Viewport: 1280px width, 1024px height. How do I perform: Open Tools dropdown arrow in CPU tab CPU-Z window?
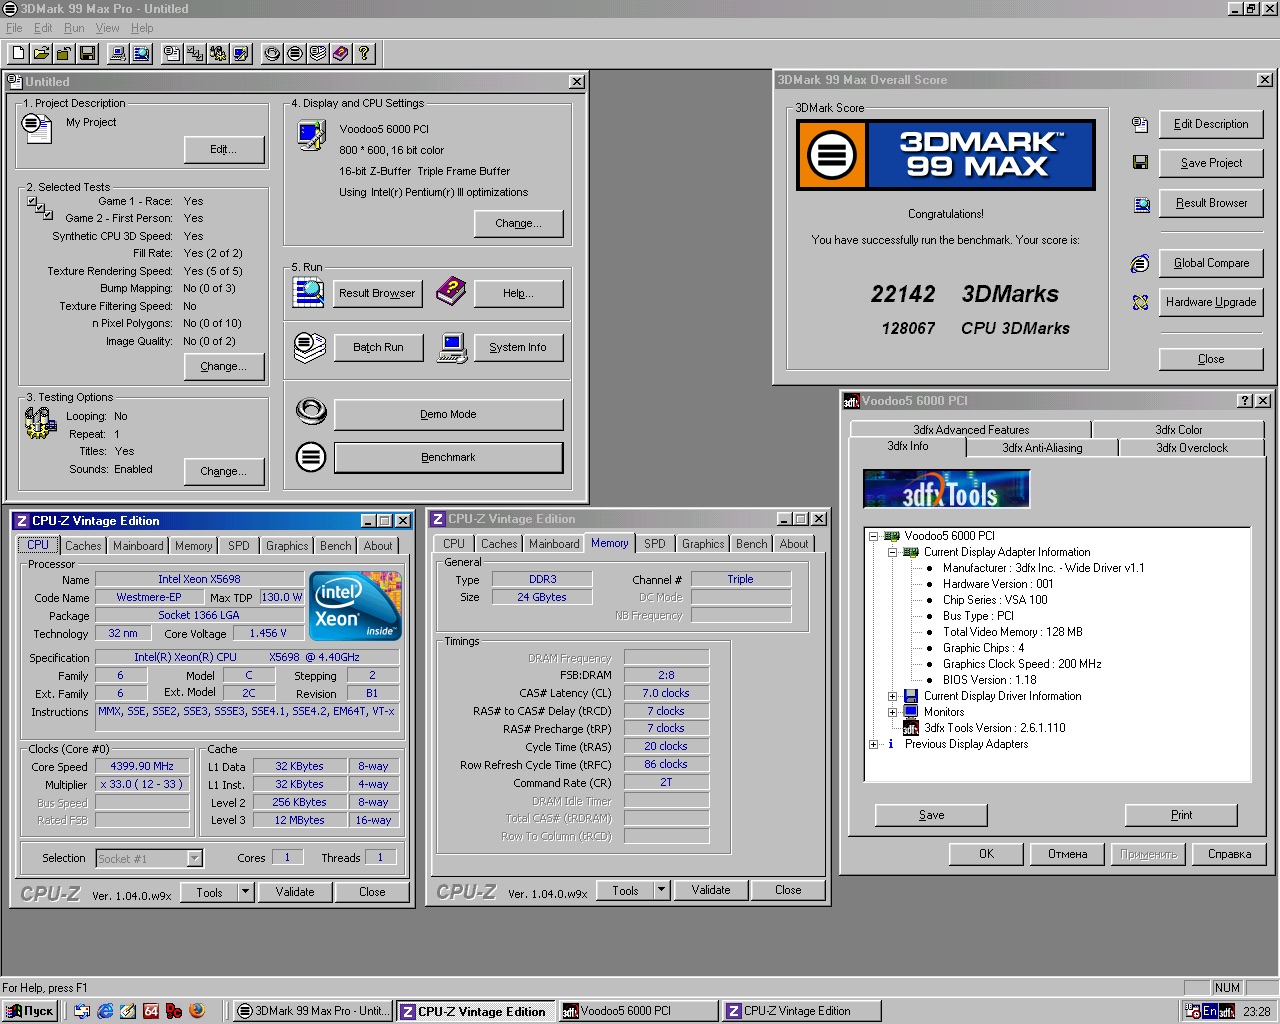[245, 892]
